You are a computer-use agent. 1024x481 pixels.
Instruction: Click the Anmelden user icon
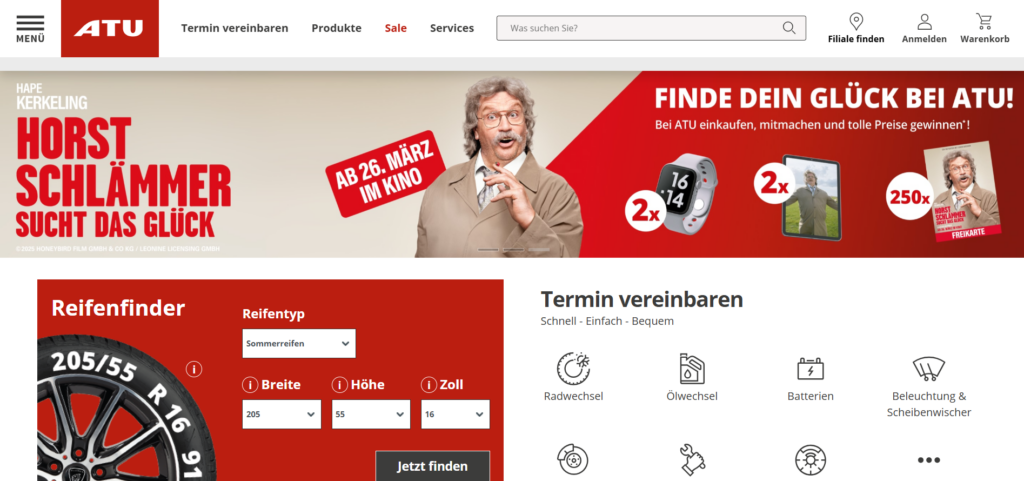pos(924,22)
